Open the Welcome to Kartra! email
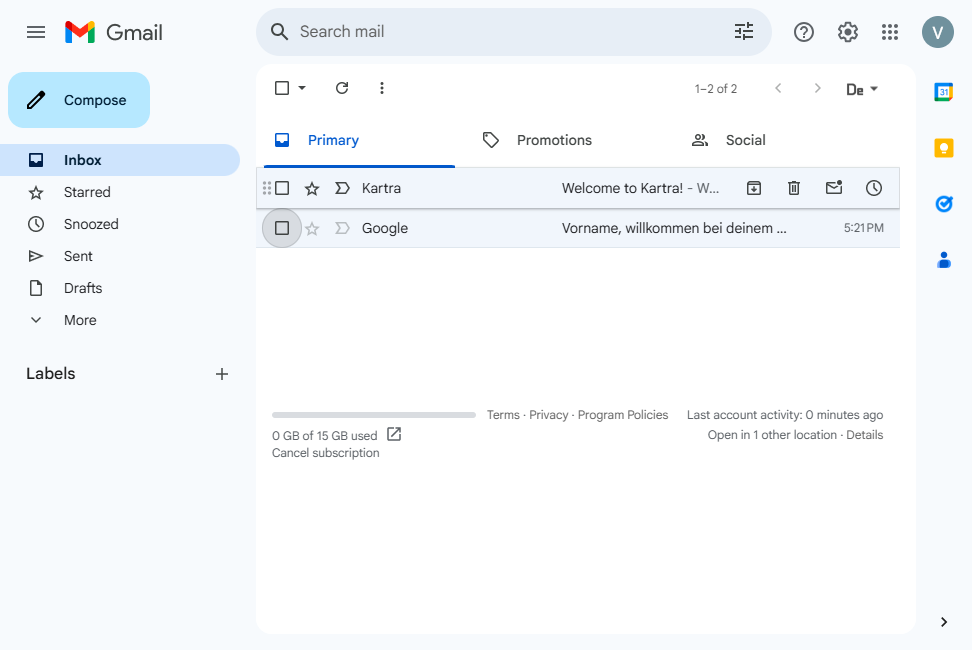972x650 pixels. 640,188
